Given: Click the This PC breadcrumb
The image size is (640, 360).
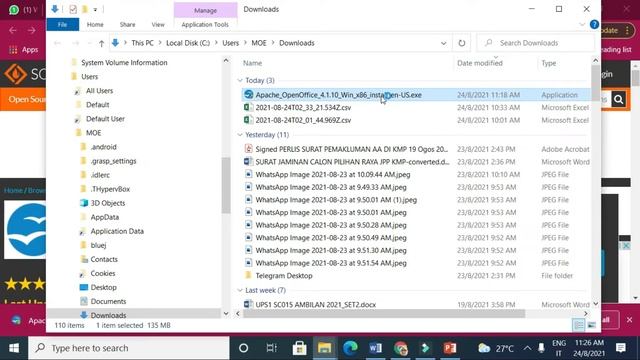Looking at the screenshot, I should point(142,43).
